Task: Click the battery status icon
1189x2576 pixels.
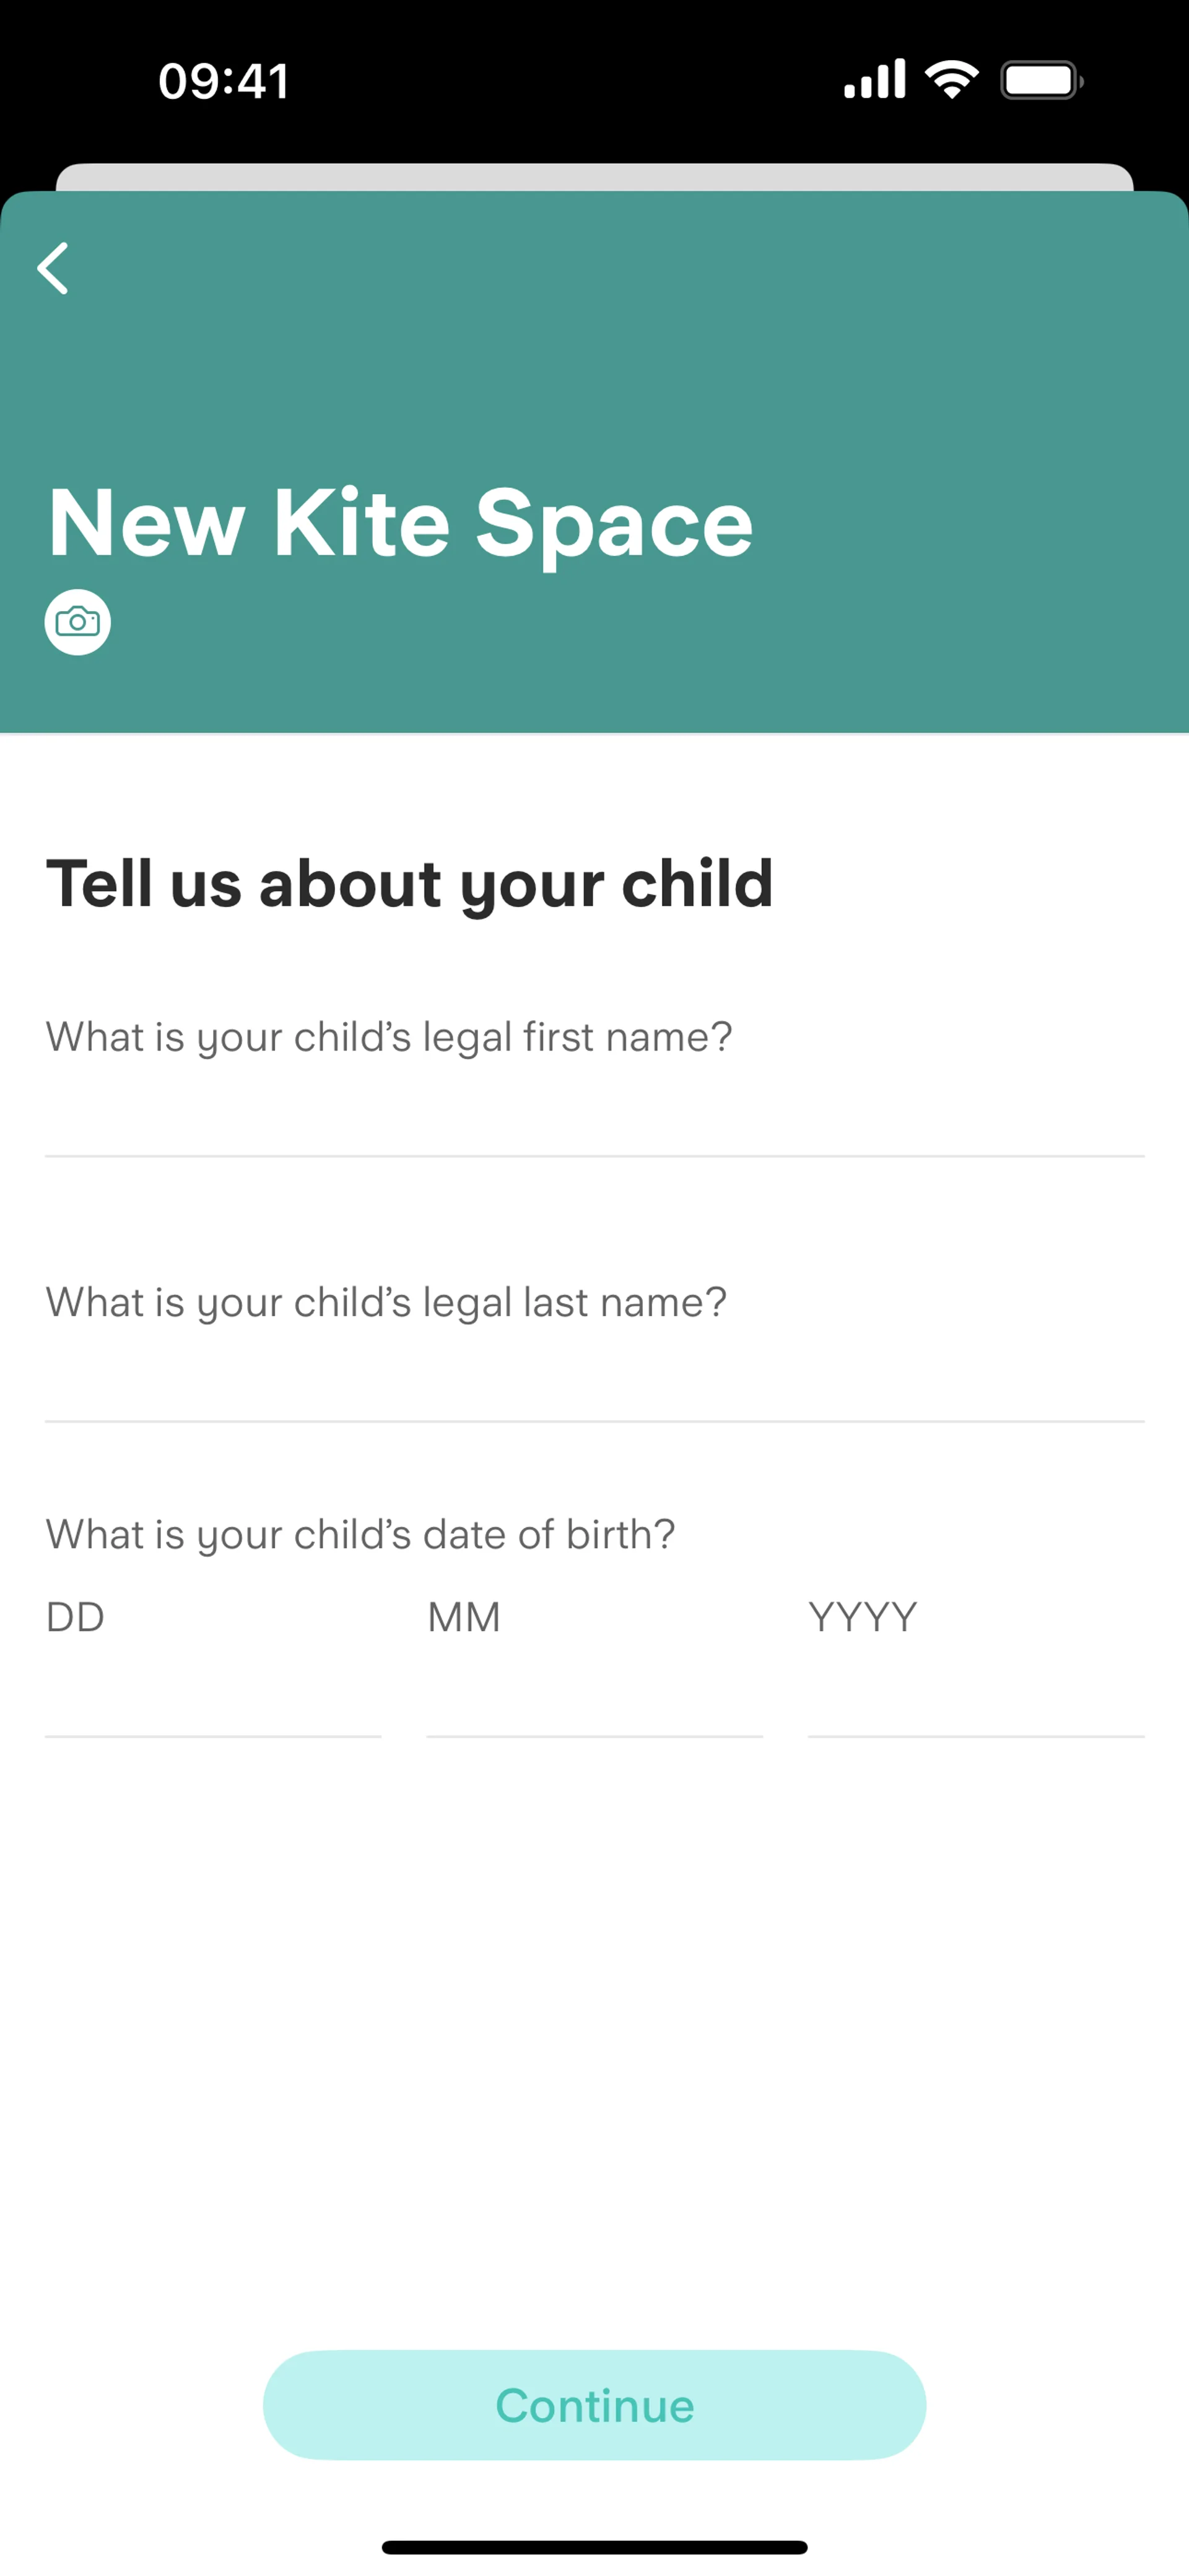Action: pos(1041,80)
